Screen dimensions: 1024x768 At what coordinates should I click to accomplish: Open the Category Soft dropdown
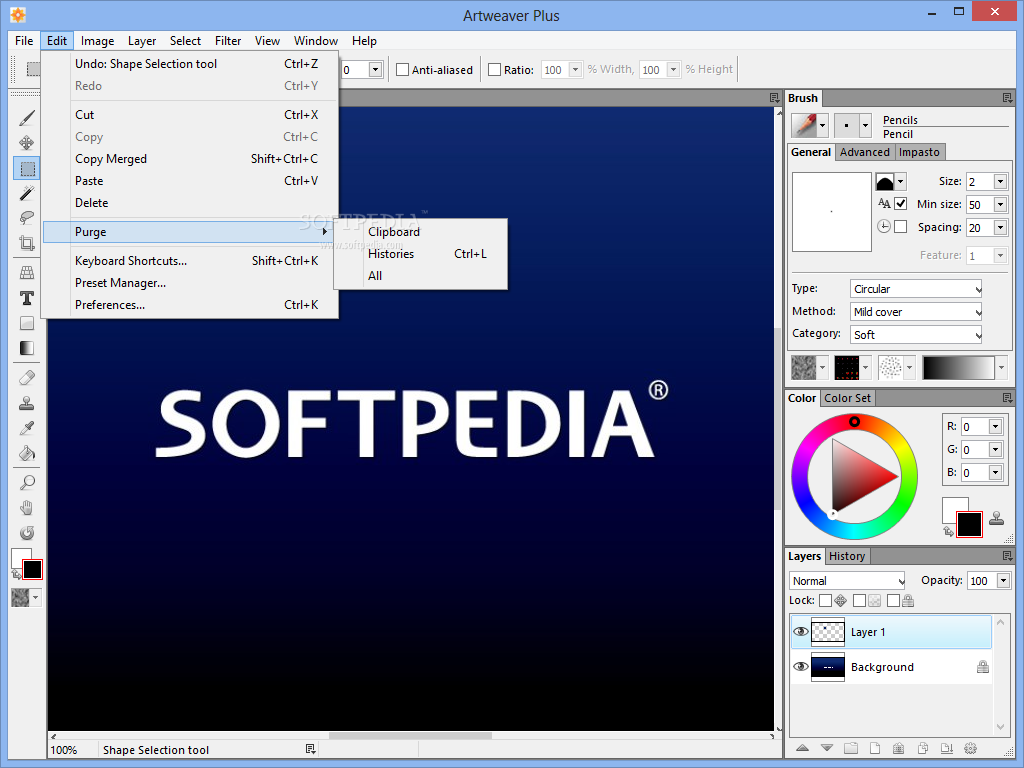point(916,334)
